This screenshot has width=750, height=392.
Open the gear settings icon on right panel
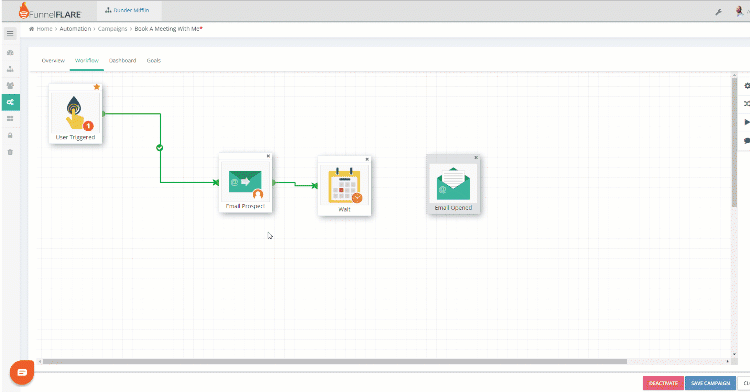(747, 86)
